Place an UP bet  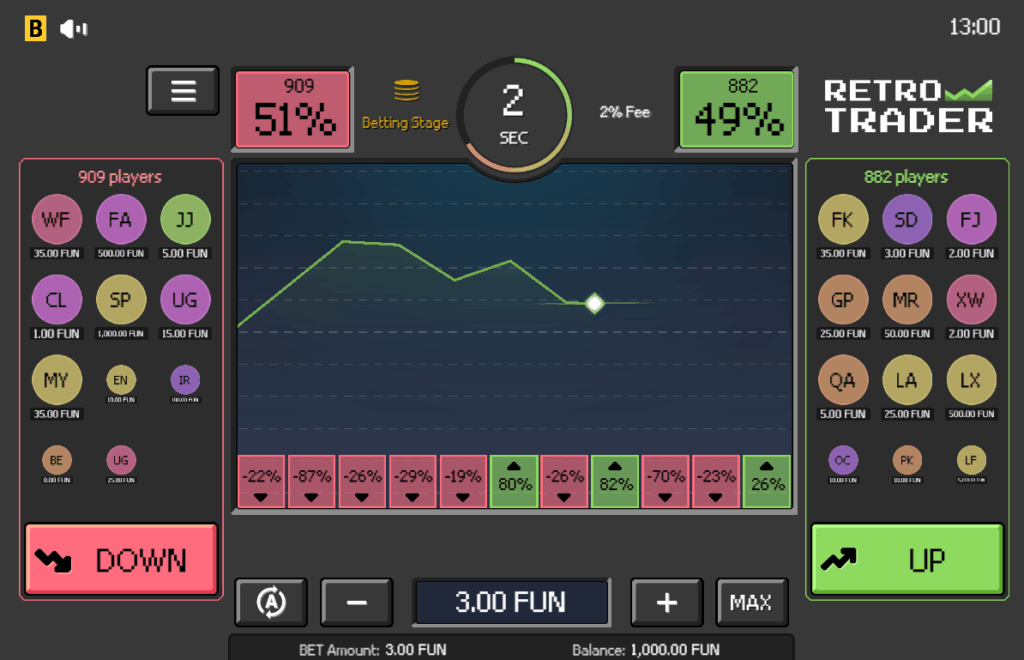pyautogui.click(x=907, y=559)
